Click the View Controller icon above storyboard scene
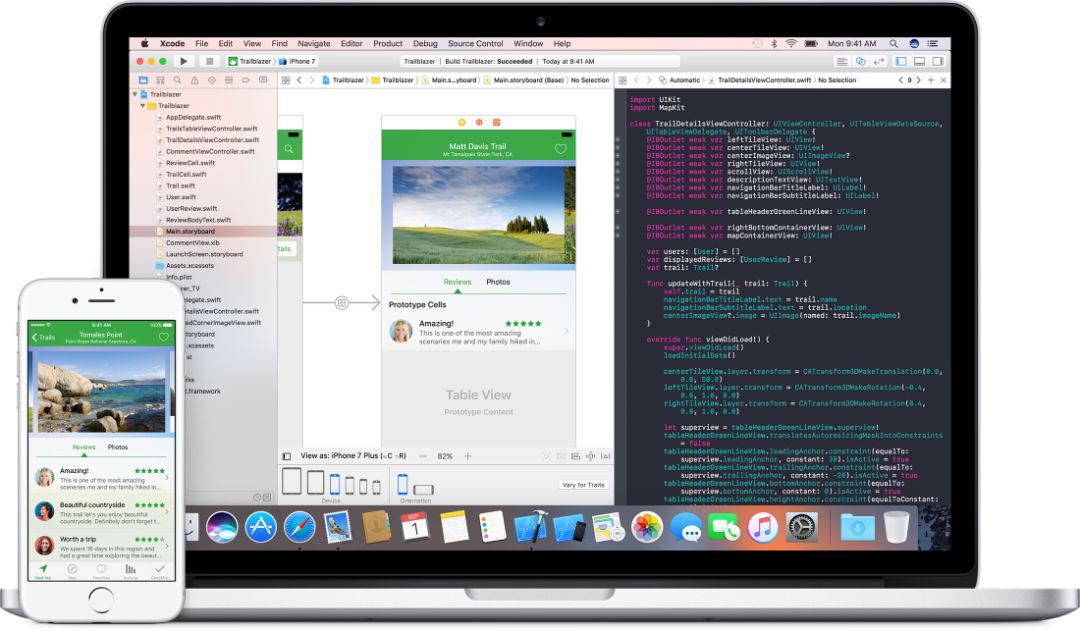The image size is (1080, 631). 461,123
